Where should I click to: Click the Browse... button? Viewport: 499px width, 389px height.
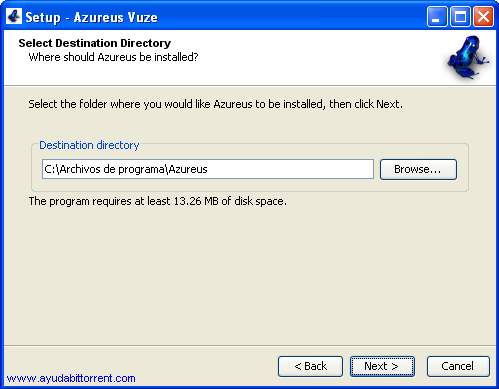click(418, 169)
